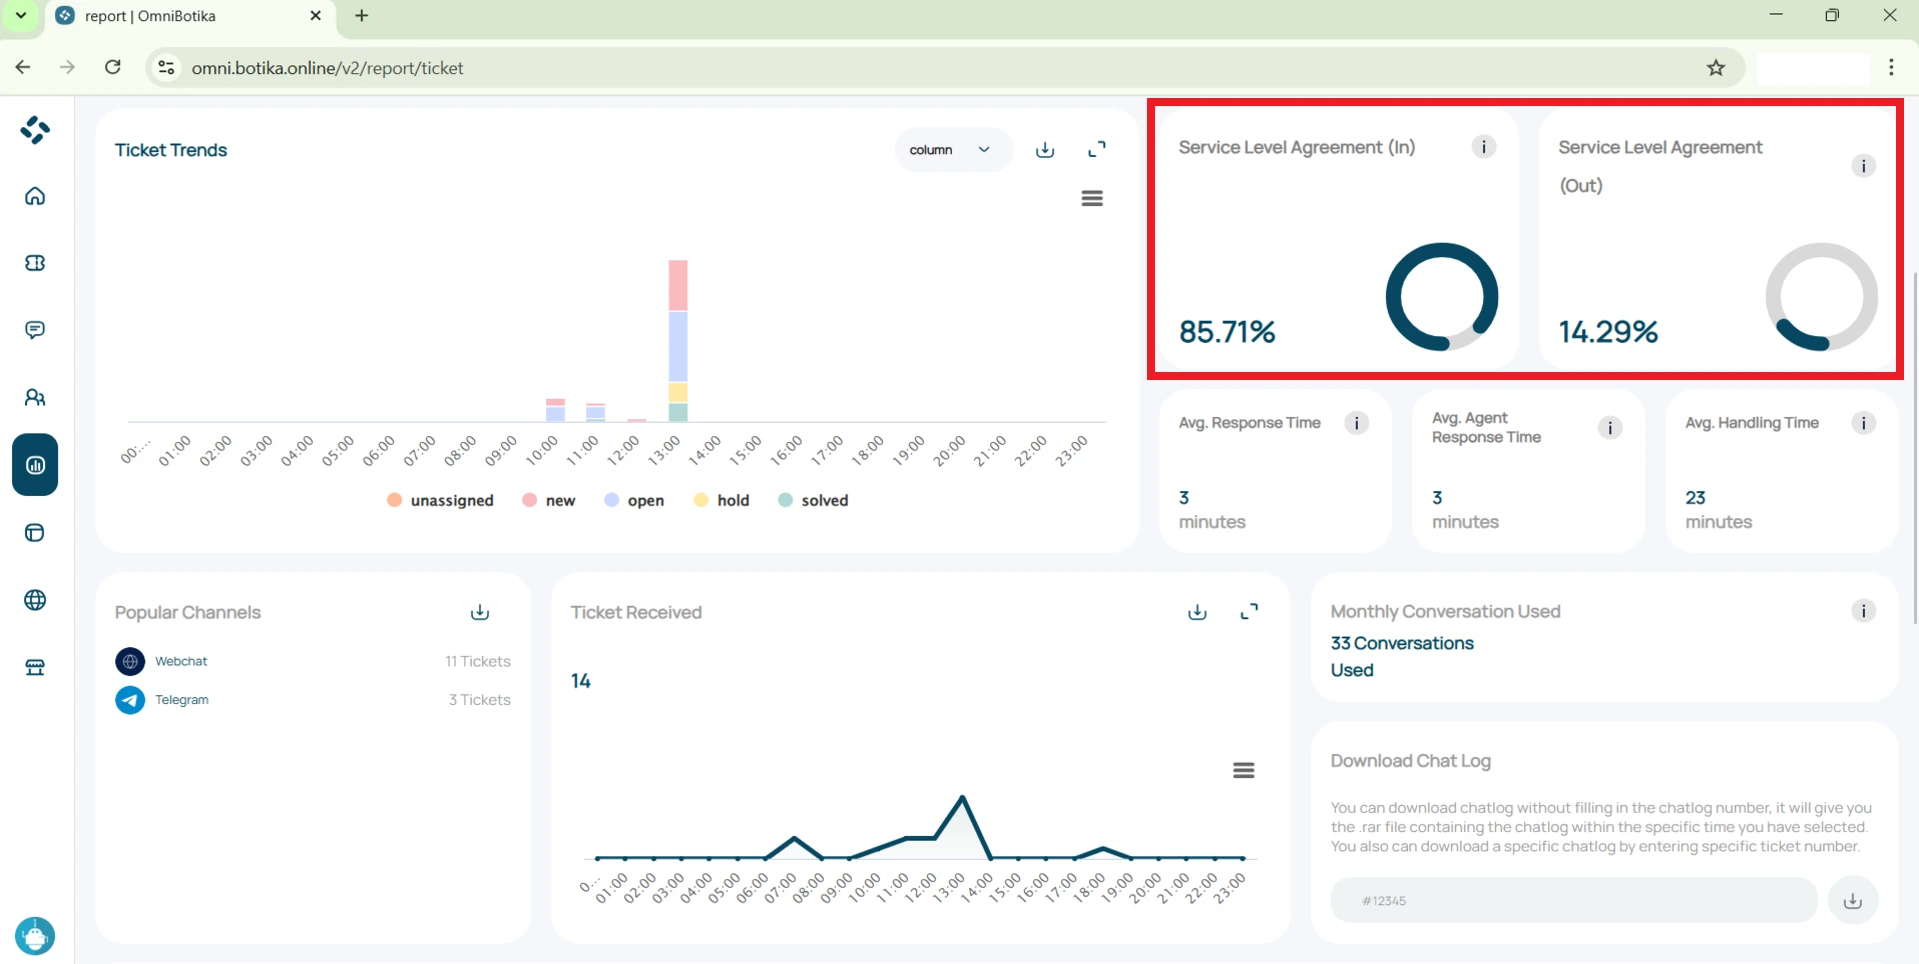Screen dimensions: 1919x964
Task: Click the 3 Tickets count
Action: click(479, 700)
